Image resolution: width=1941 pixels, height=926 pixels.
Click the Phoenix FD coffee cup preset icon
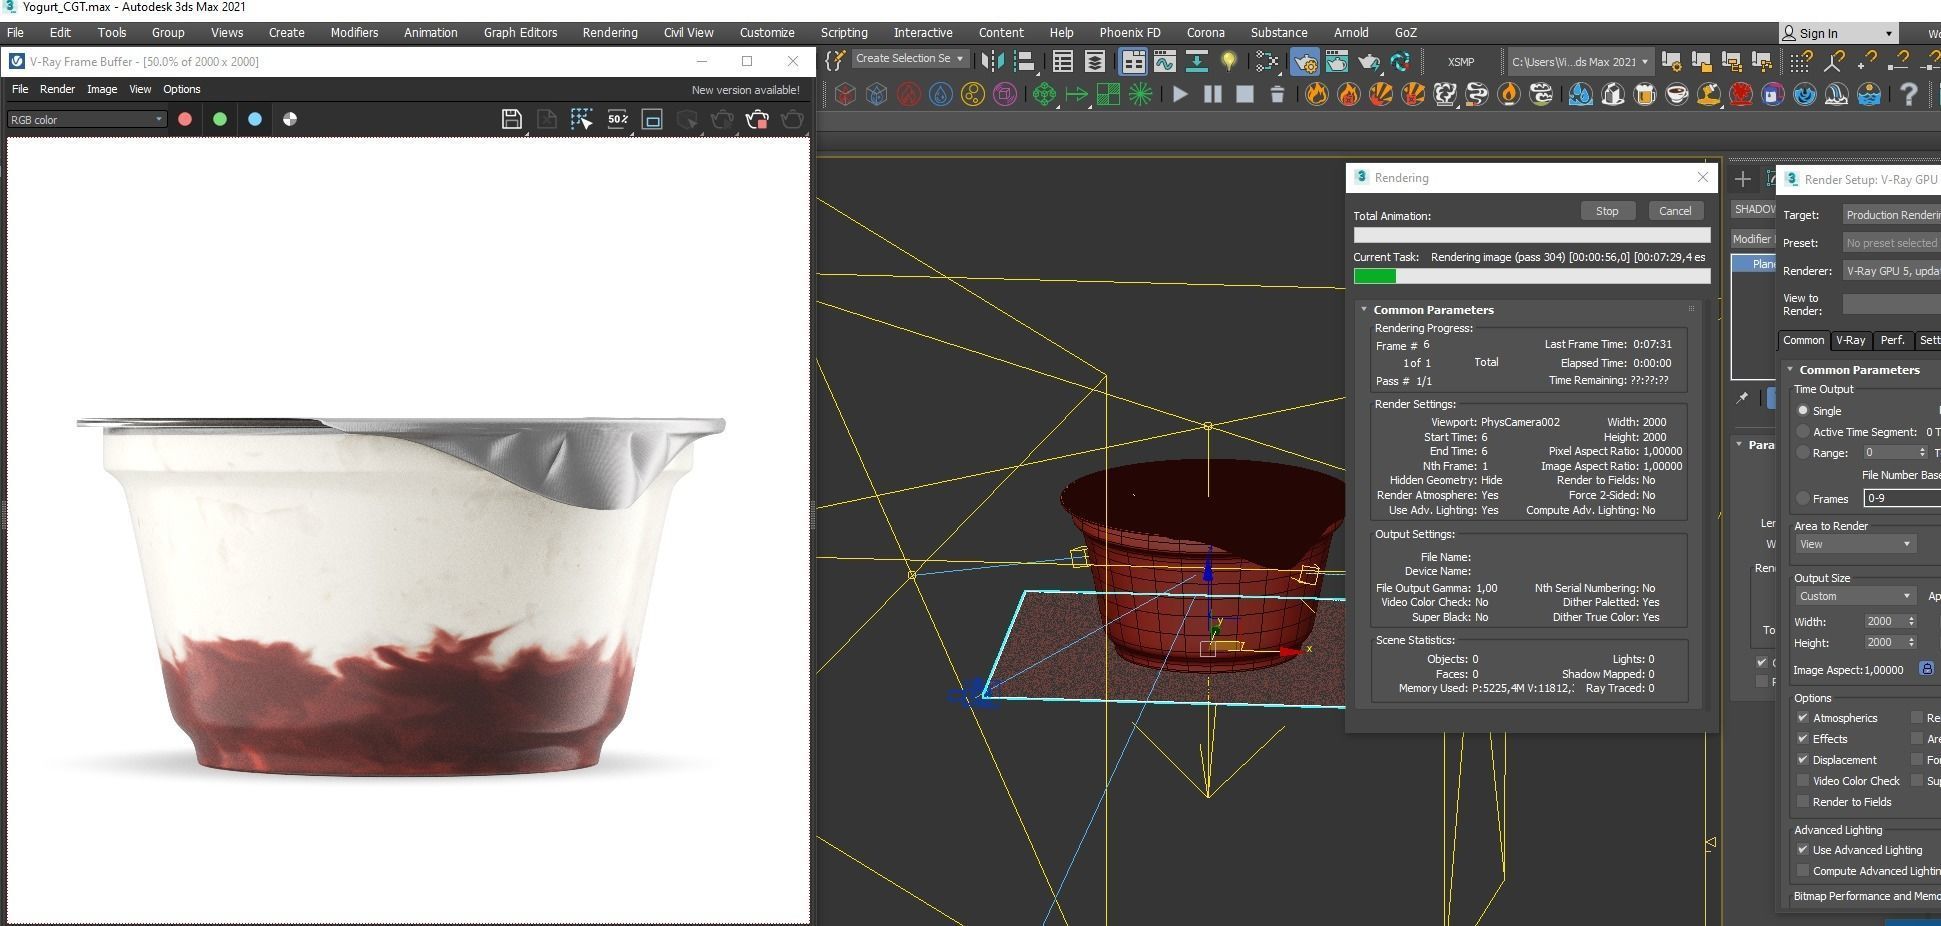coord(1677,94)
